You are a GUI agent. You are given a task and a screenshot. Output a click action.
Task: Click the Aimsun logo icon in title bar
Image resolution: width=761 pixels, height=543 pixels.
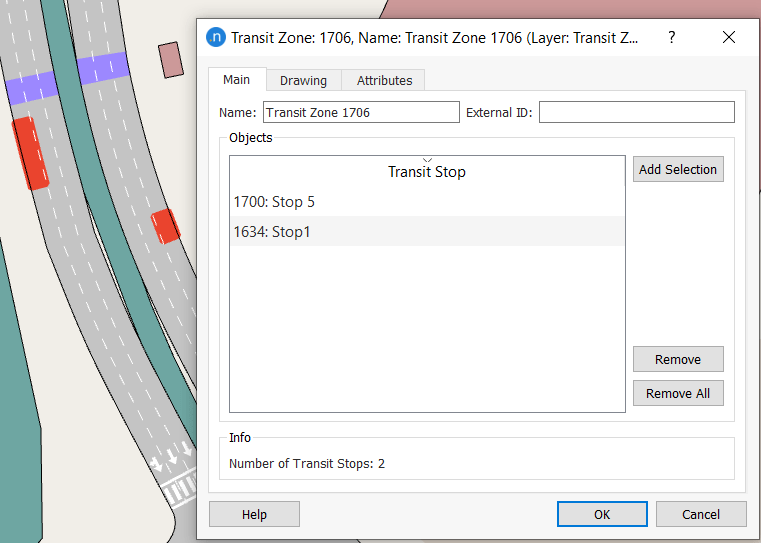click(216, 37)
